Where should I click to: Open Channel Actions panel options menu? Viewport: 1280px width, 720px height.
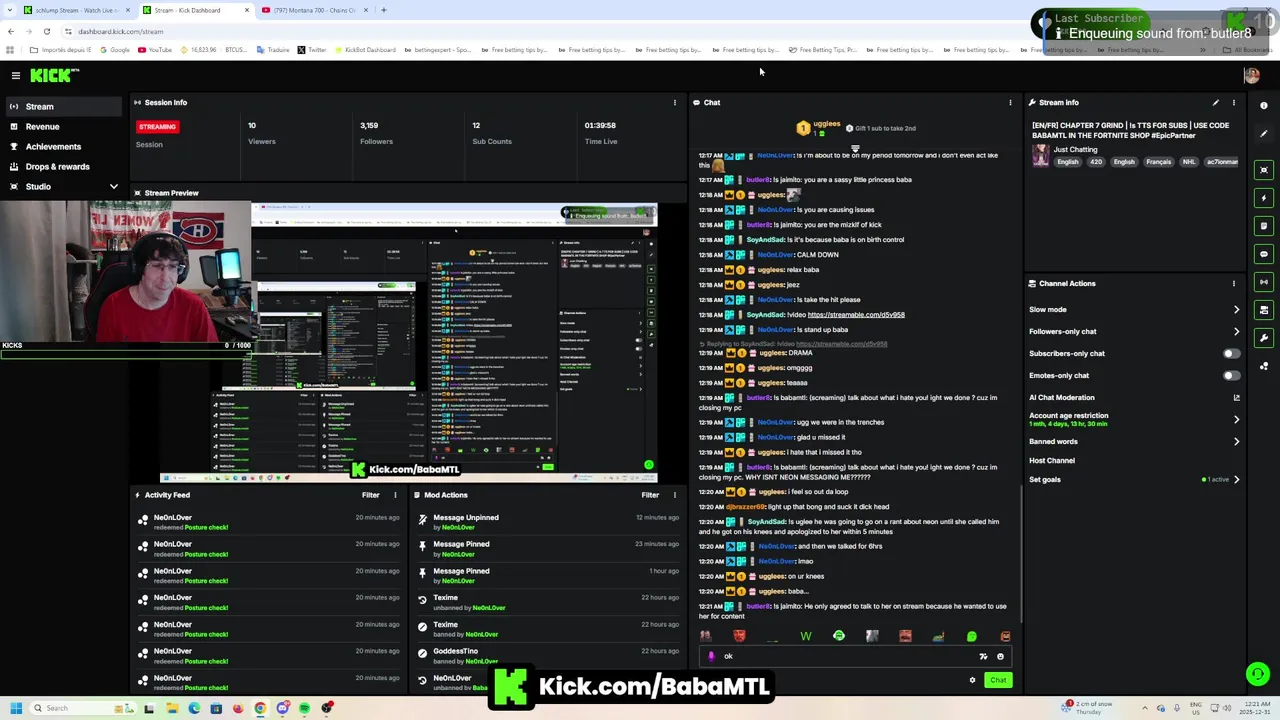pos(1234,283)
